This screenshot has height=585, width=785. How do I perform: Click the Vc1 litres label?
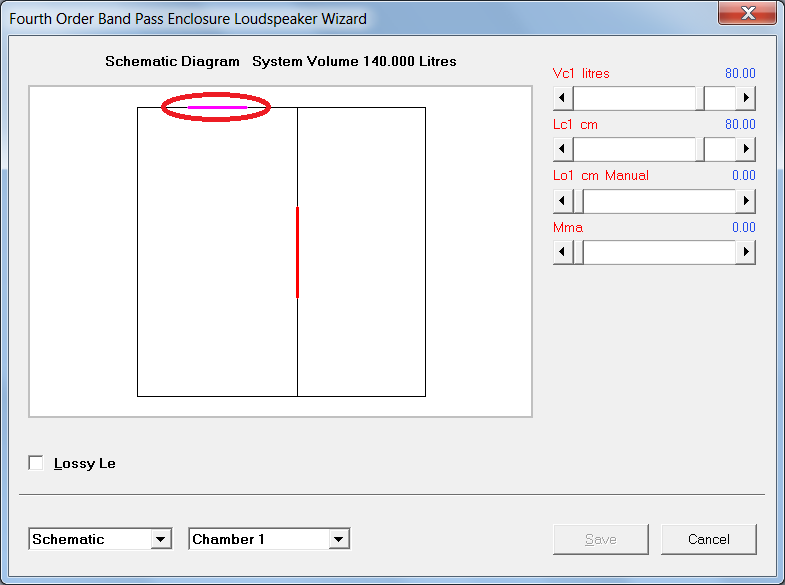(581, 74)
